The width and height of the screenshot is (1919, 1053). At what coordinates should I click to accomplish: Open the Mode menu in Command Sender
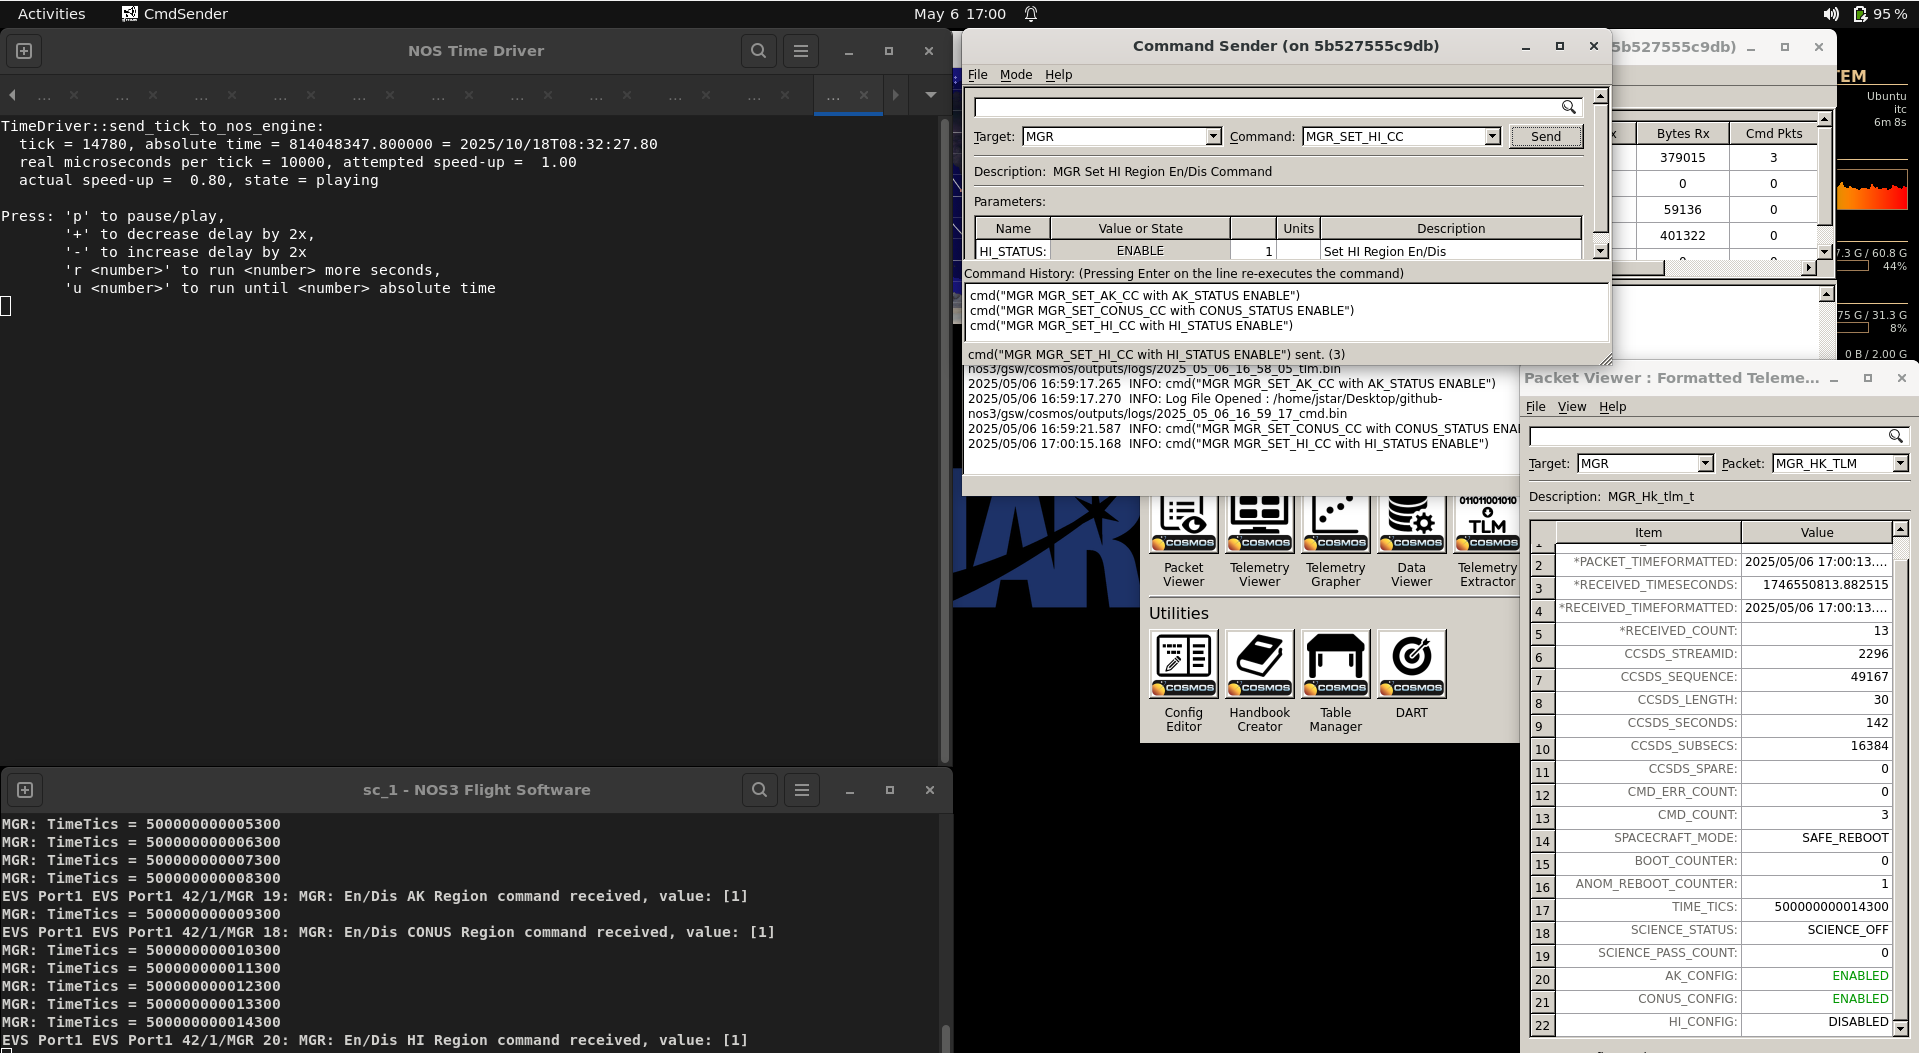coord(1016,75)
